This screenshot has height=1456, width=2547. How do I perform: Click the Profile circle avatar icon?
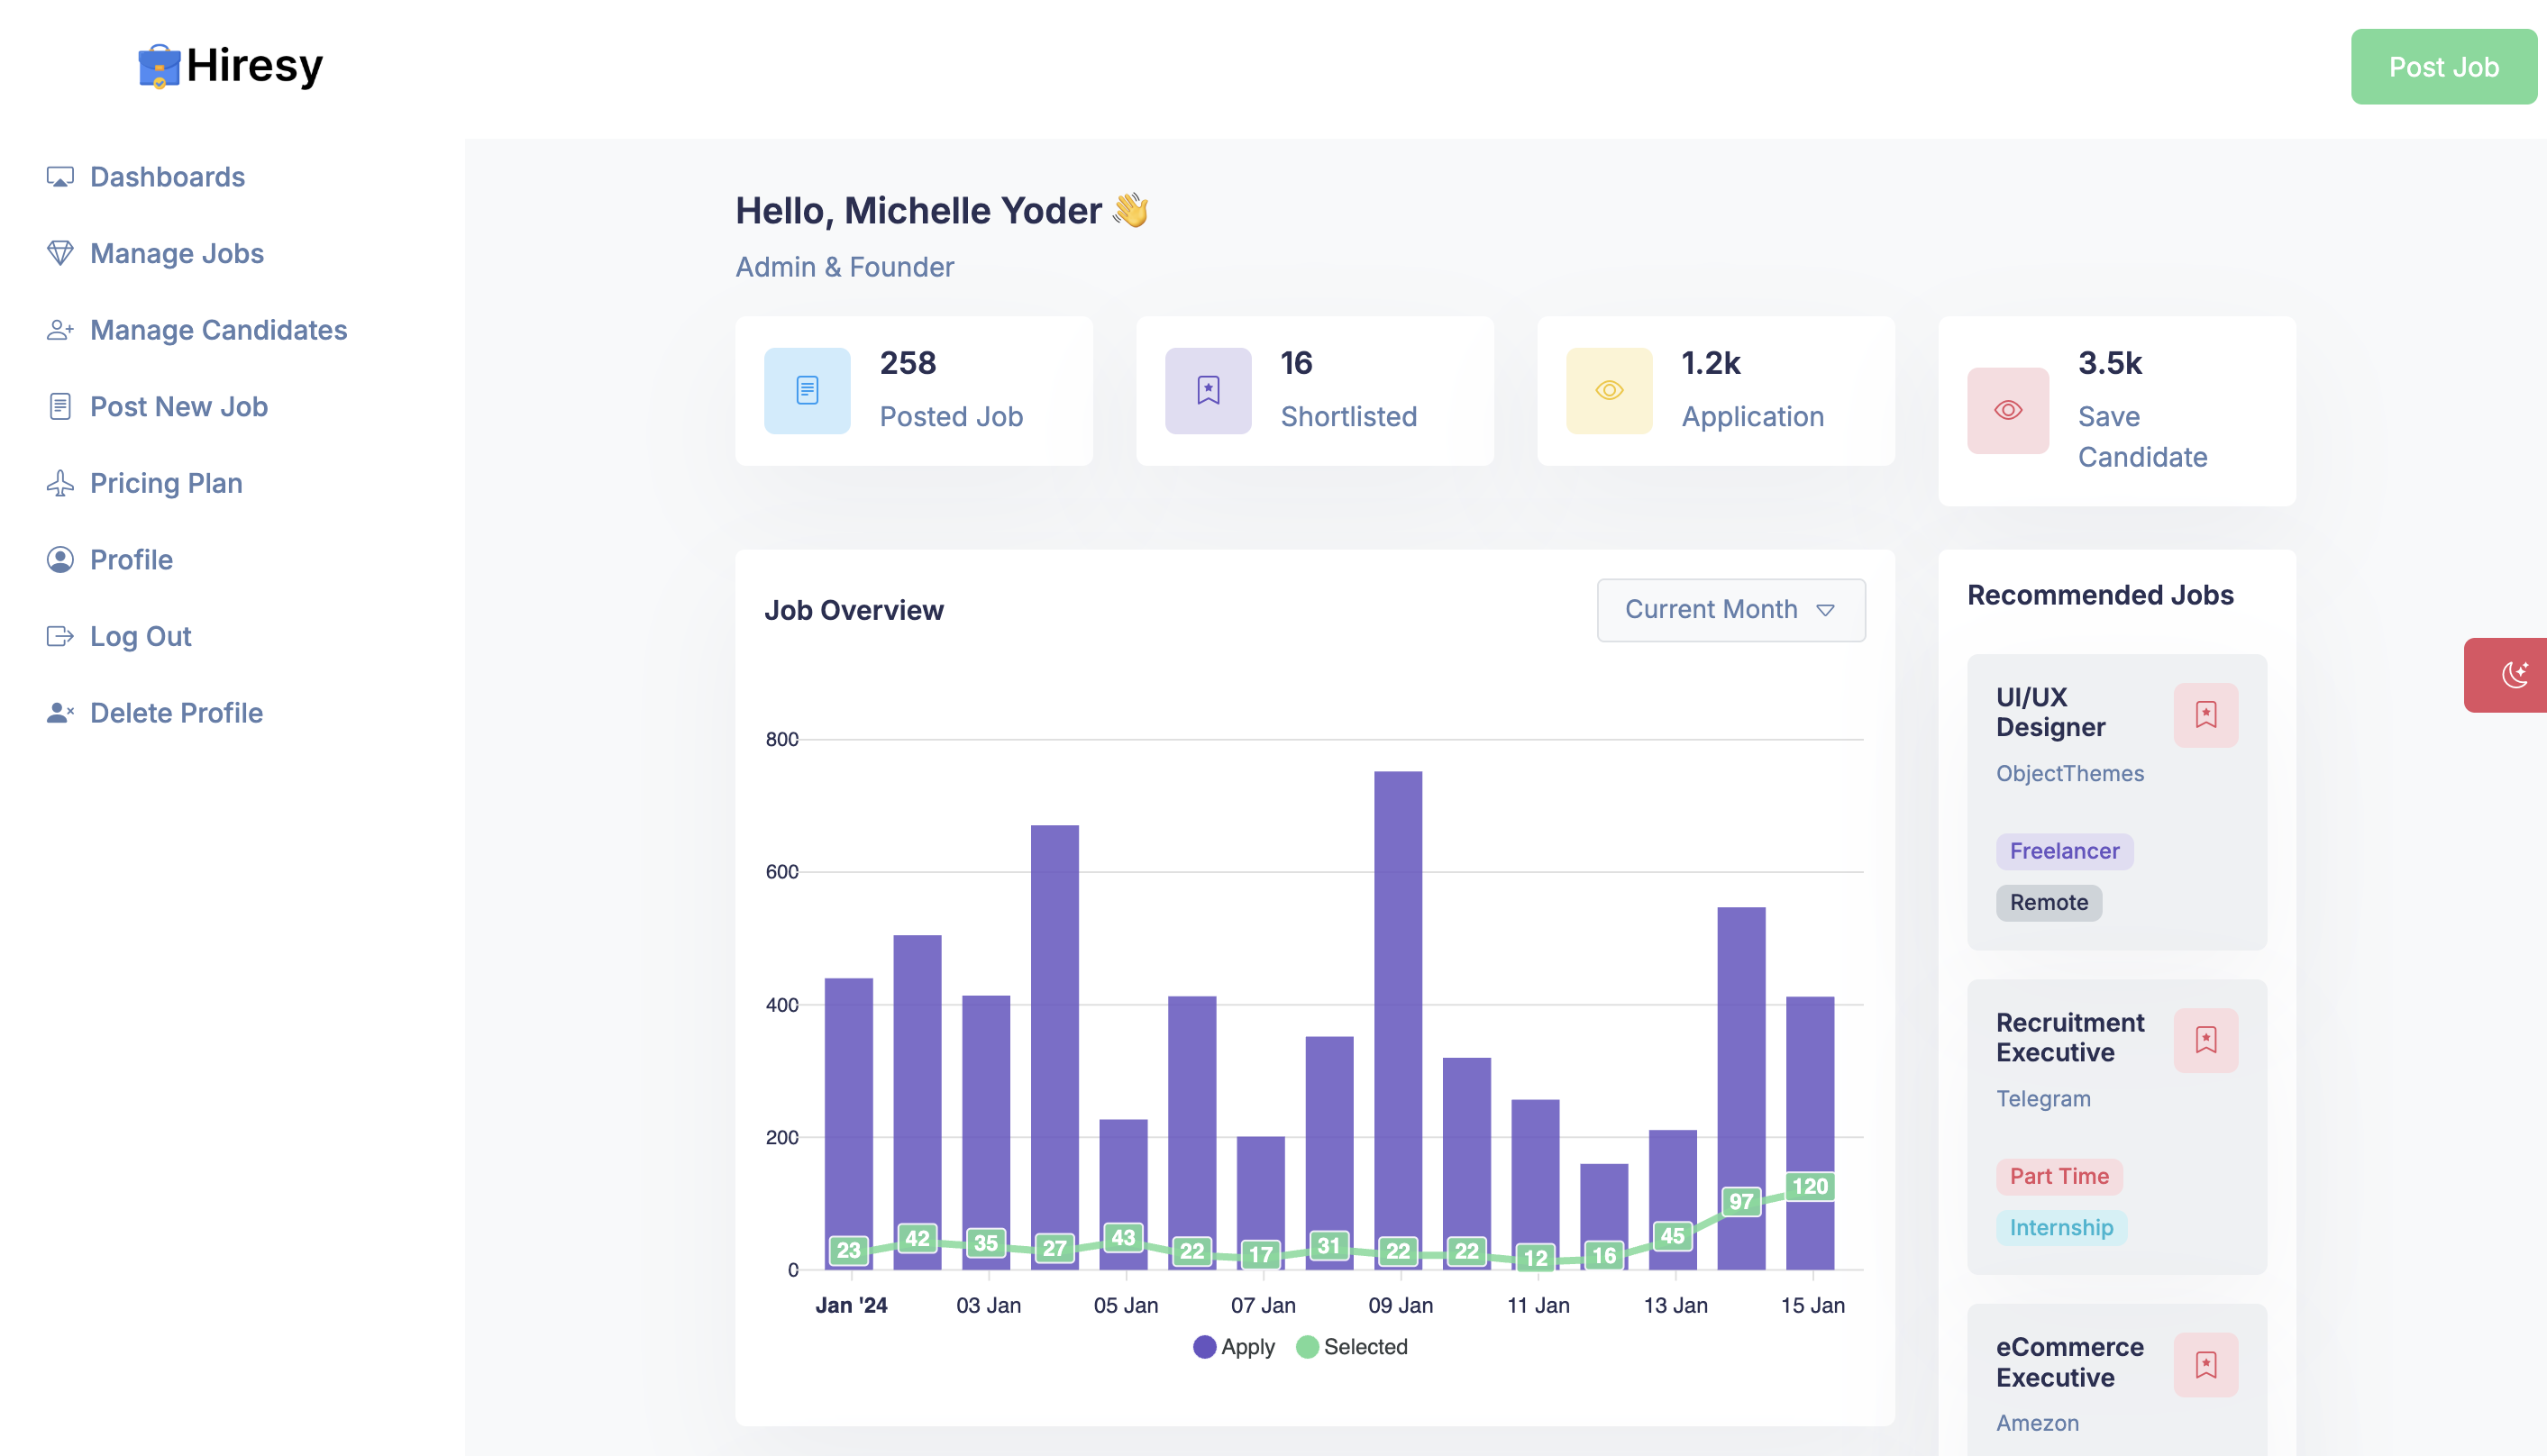[x=60, y=560]
